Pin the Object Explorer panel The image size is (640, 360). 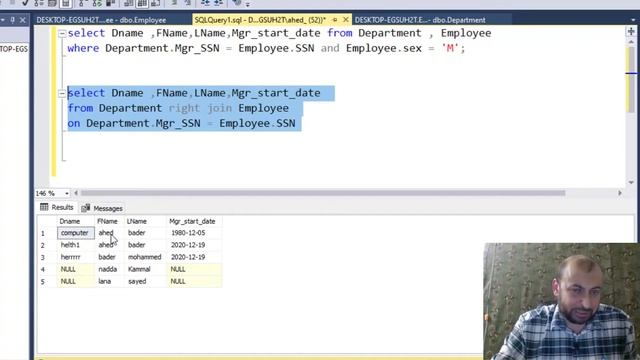tap(13, 20)
